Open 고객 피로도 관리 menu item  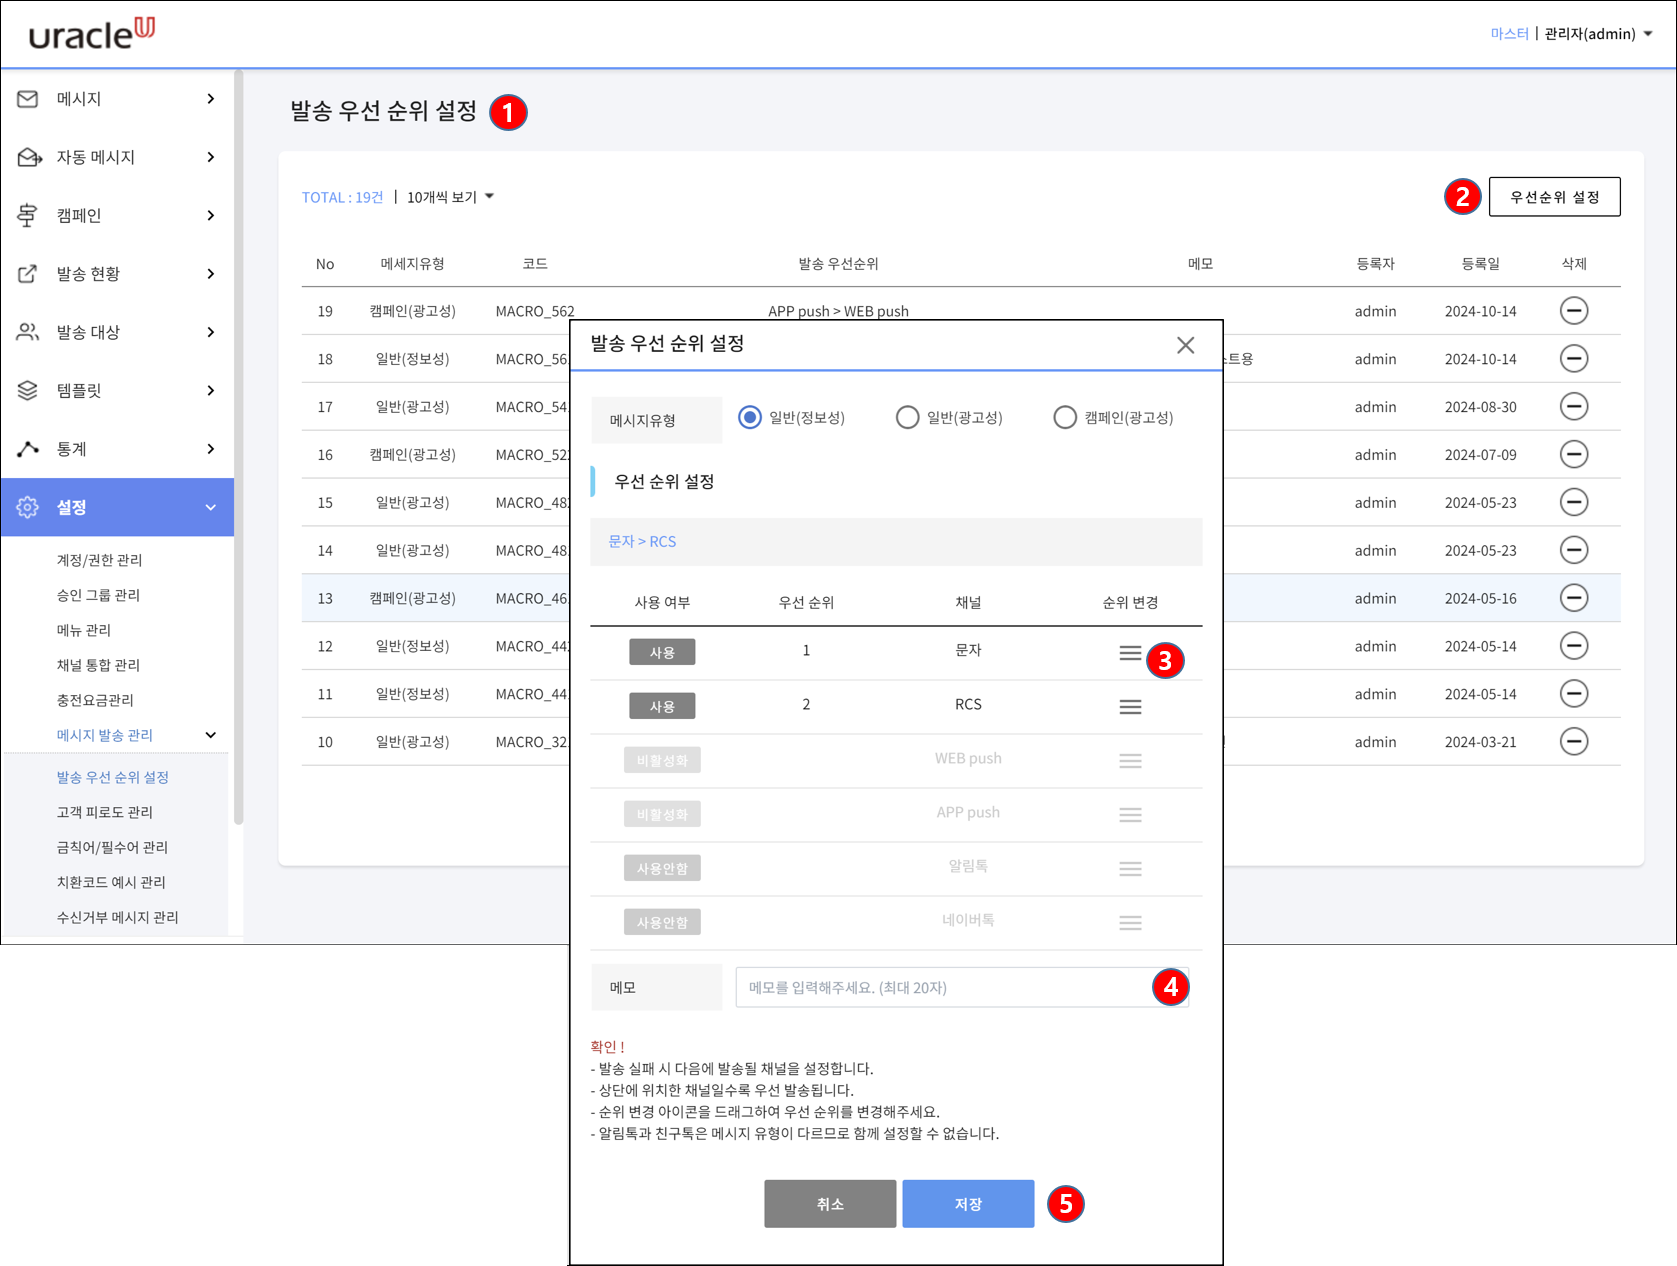104,812
